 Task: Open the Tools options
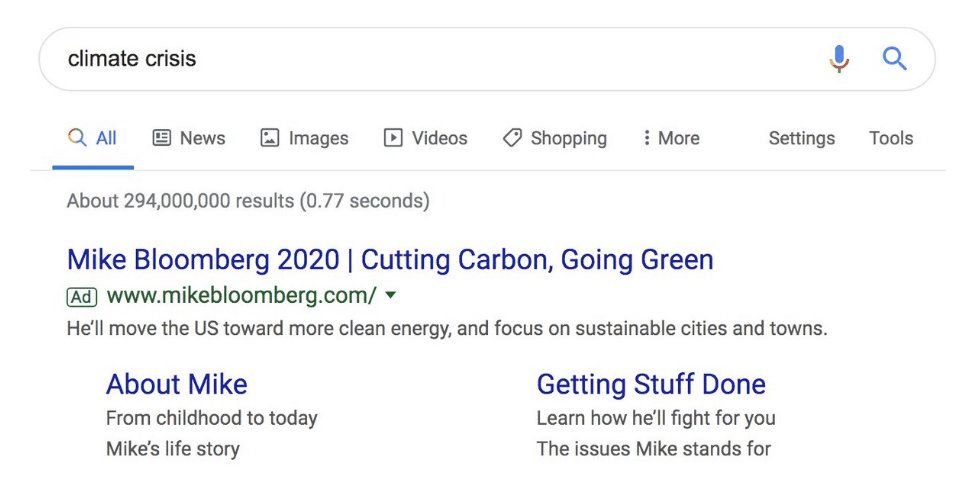coord(891,138)
